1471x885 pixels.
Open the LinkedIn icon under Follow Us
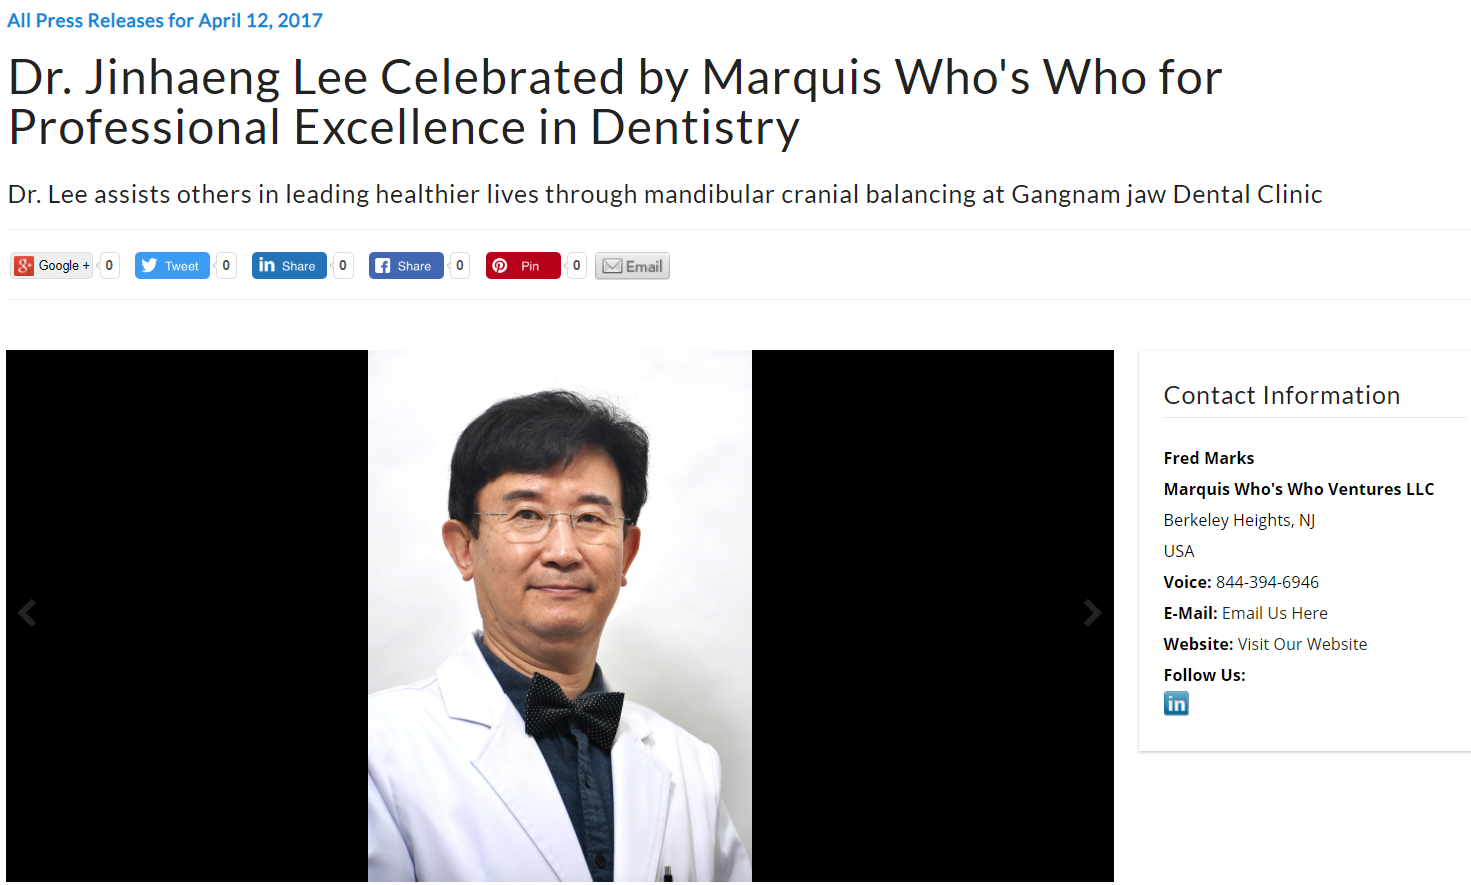[1176, 704]
